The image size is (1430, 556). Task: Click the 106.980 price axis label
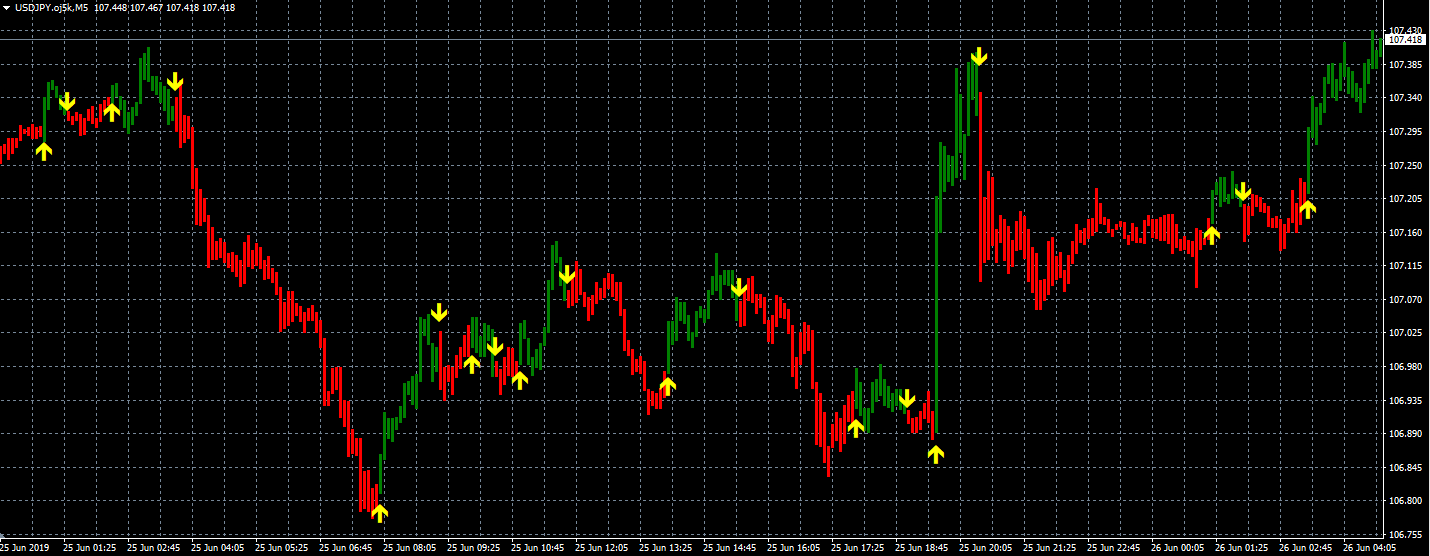pyautogui.click(x=1406, y=367)
